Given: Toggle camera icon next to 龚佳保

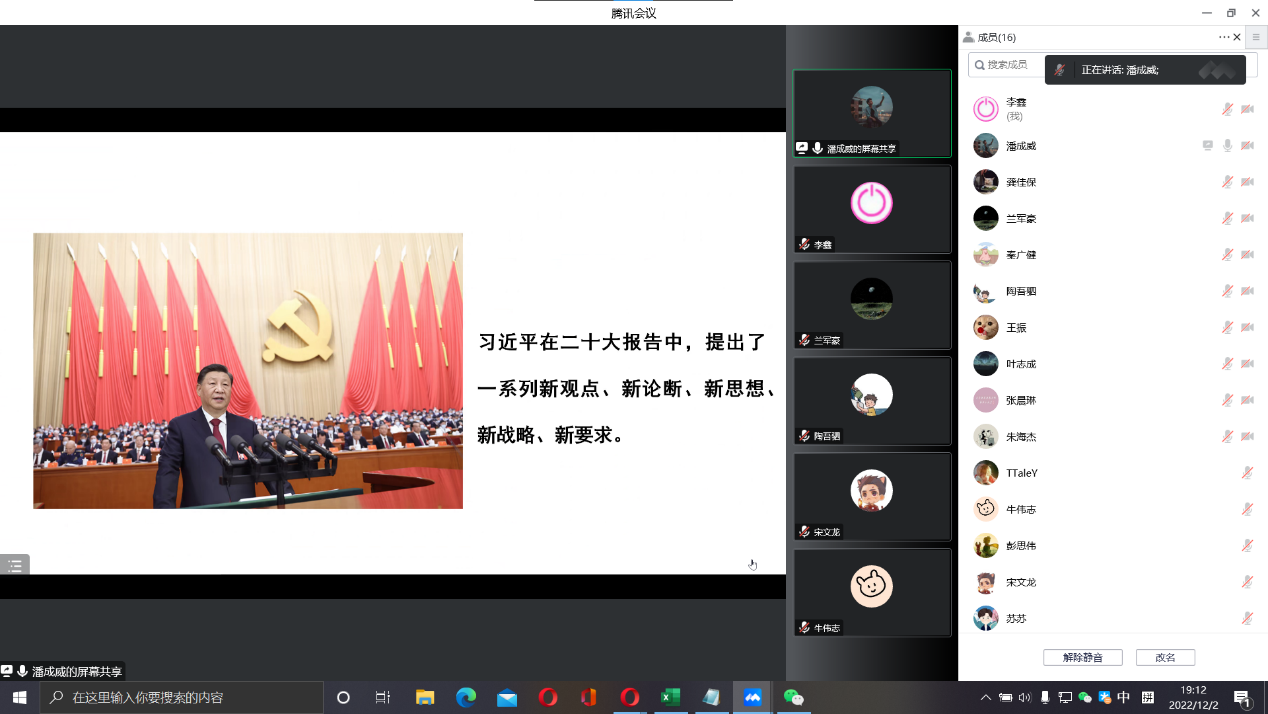Looking at the screenshot, I should [1247, 182].
